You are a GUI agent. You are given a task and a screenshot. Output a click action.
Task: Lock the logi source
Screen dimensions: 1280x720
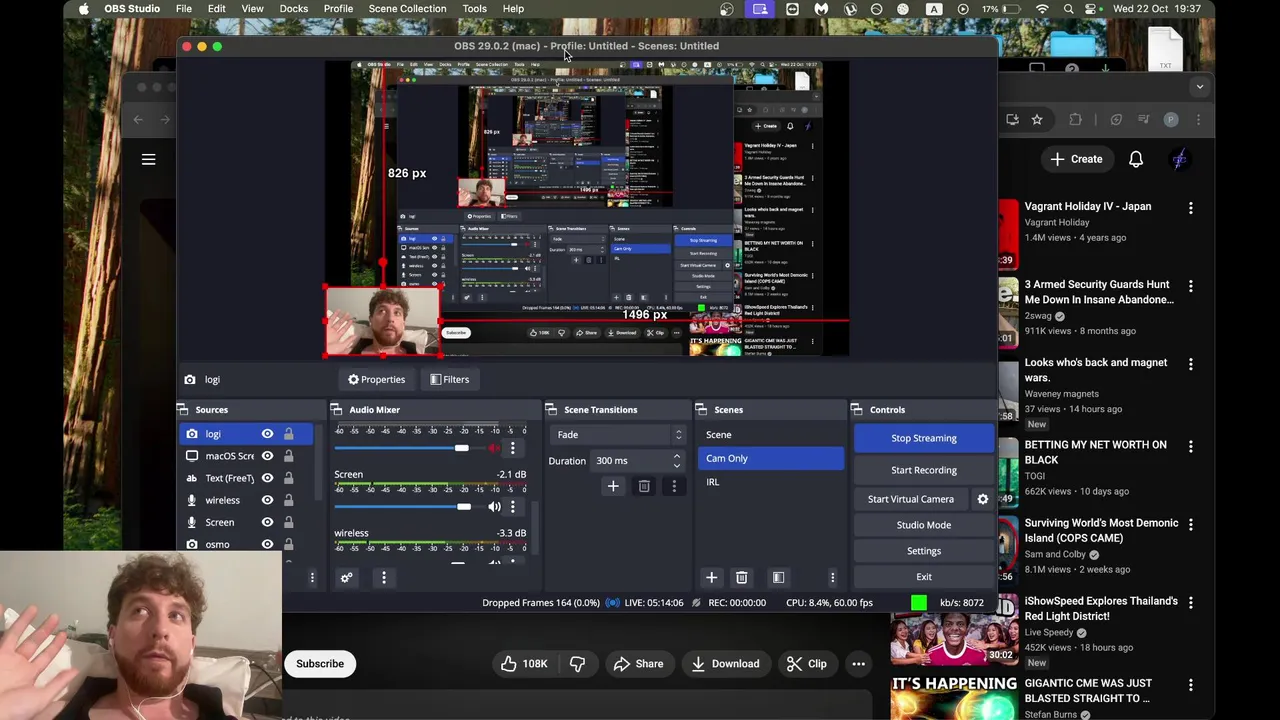click(x=288, y=434)
